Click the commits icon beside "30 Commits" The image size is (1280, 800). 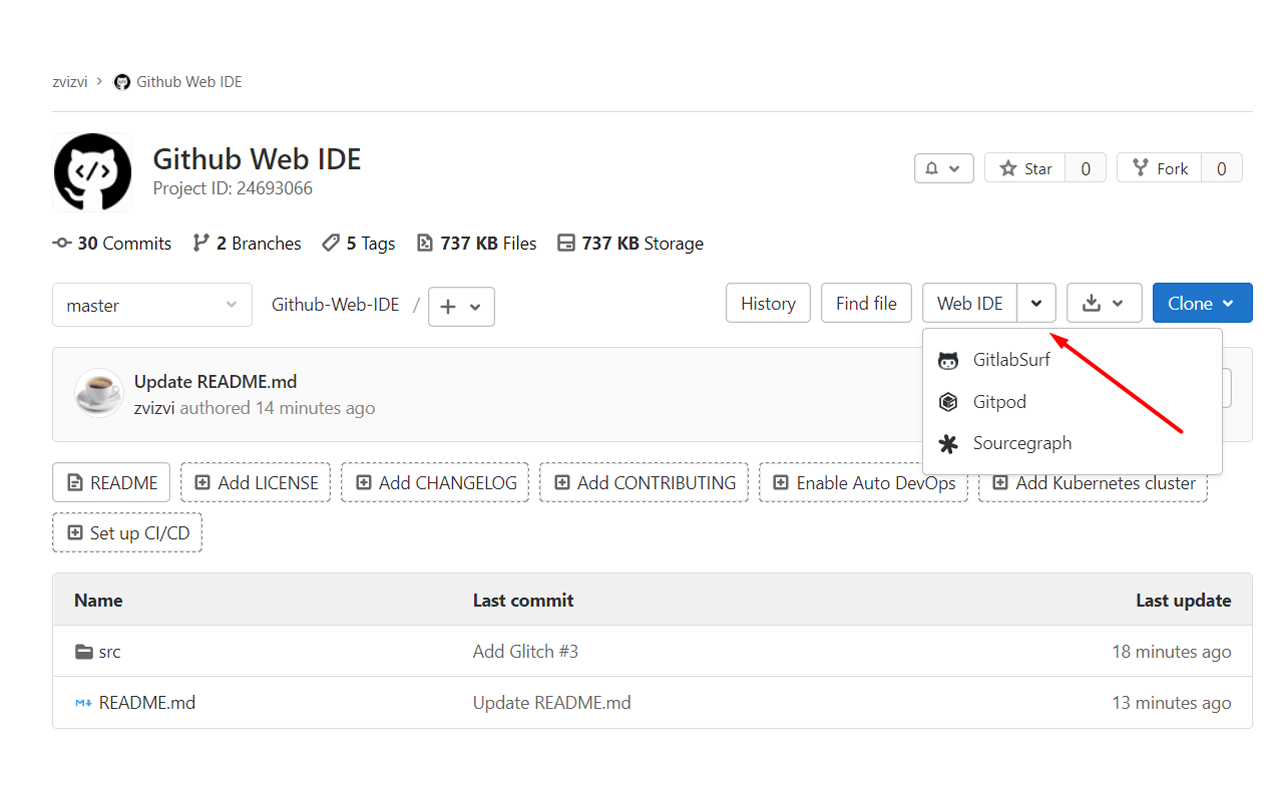pyautogui.click(x=60, y=242)
